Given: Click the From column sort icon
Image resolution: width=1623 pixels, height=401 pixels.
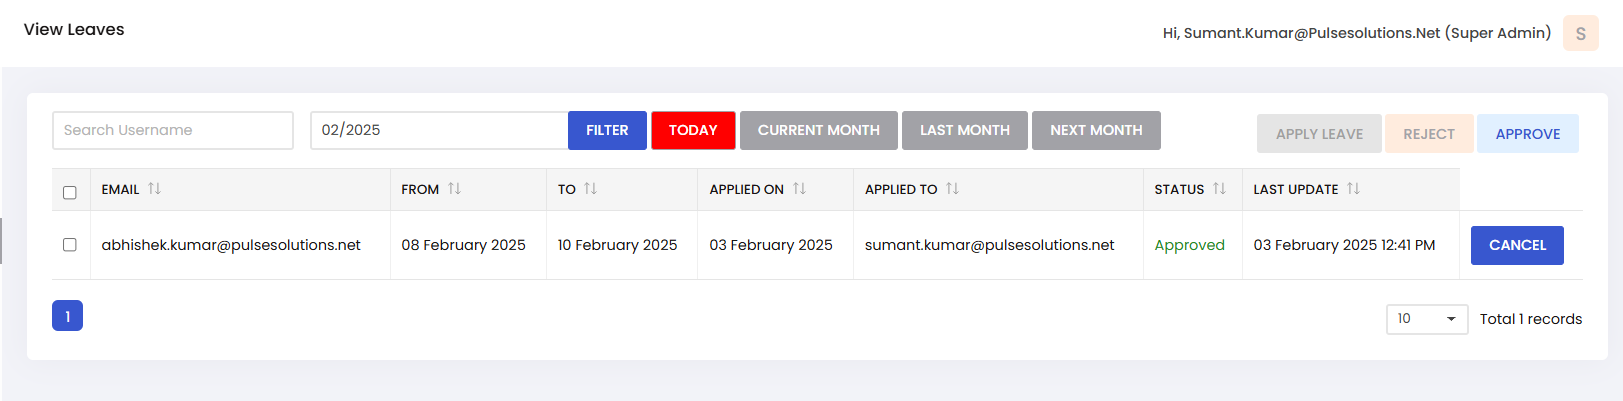Looking at the screenshot, I should coord(454,189).
